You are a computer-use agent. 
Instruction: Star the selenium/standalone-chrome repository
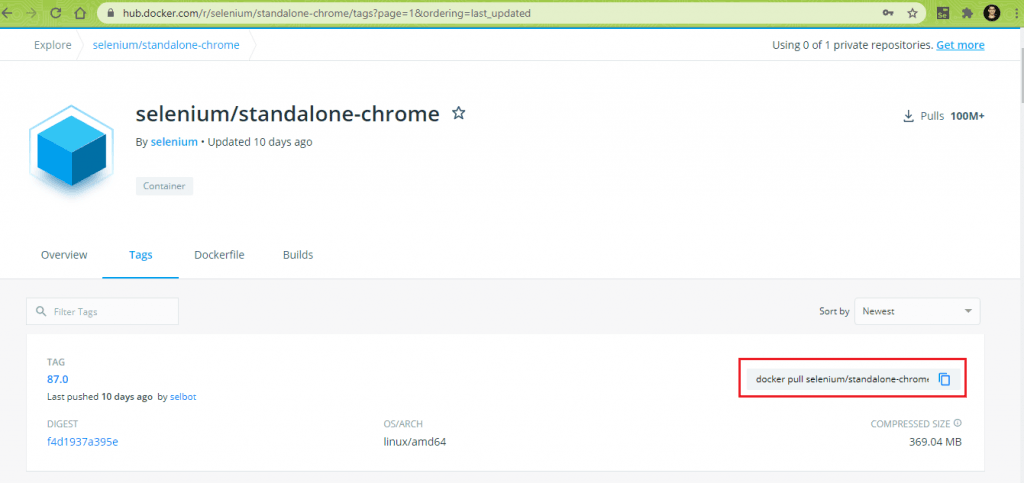tap(459, 113)
